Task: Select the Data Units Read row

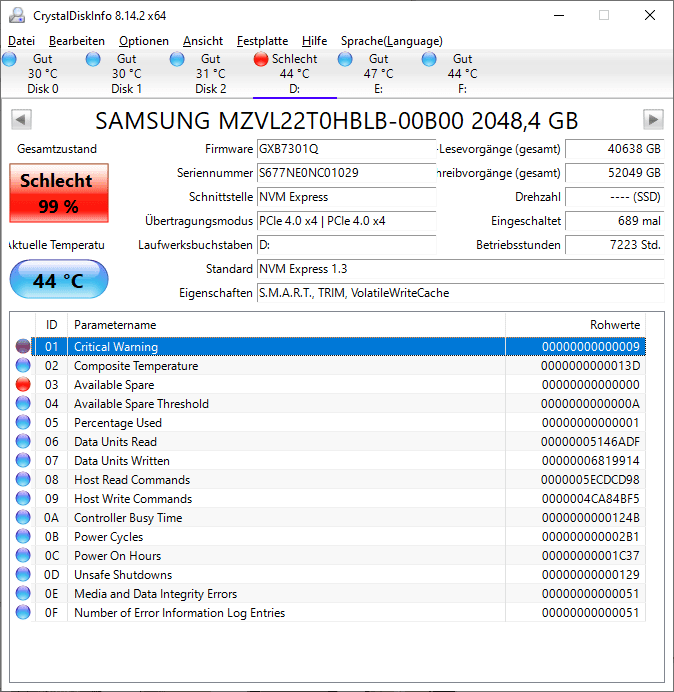Action: tap(328, 442)
